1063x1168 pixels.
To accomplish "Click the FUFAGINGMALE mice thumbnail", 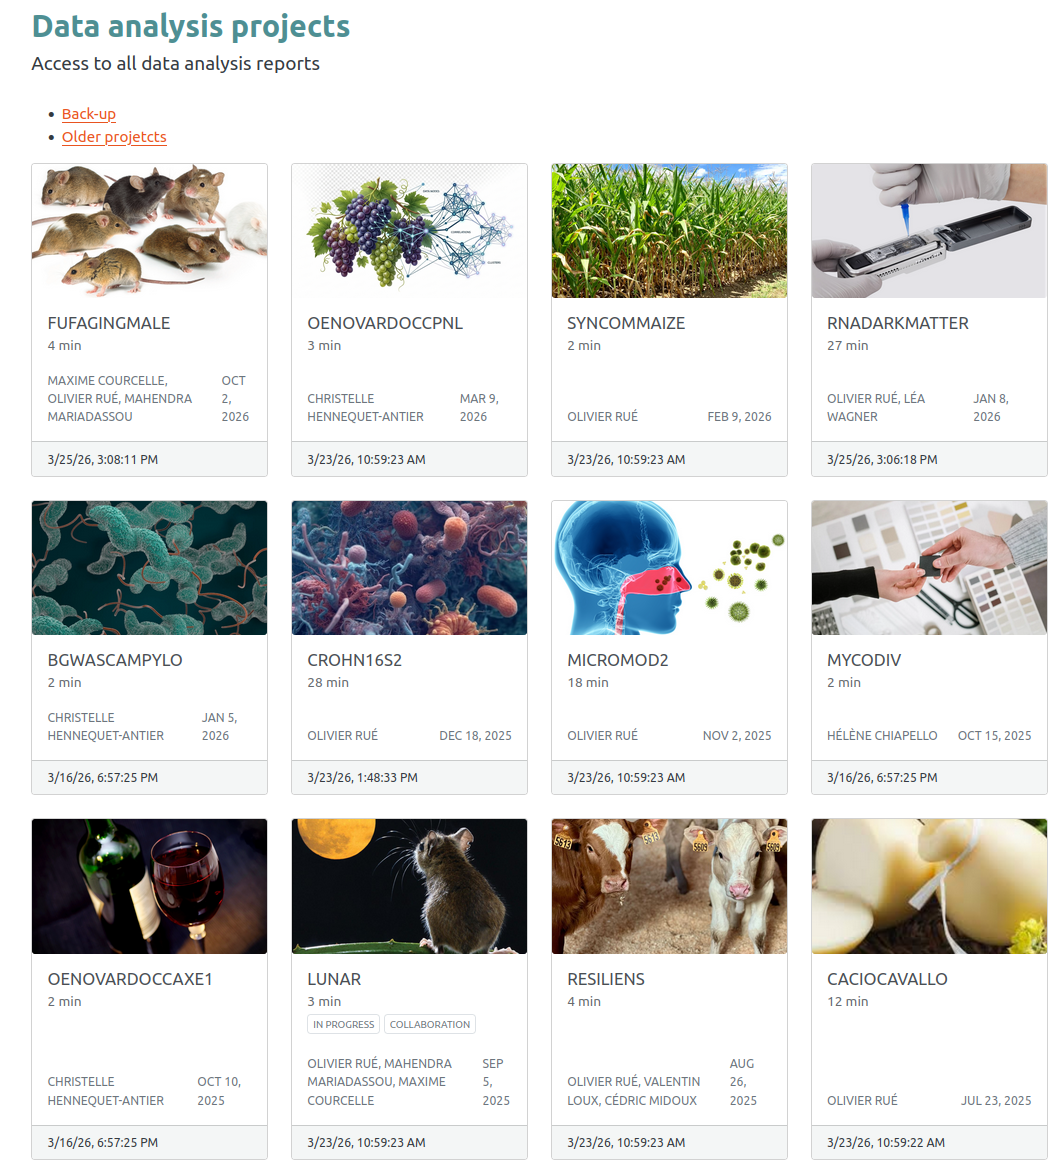I will click(x=149, y=231).
